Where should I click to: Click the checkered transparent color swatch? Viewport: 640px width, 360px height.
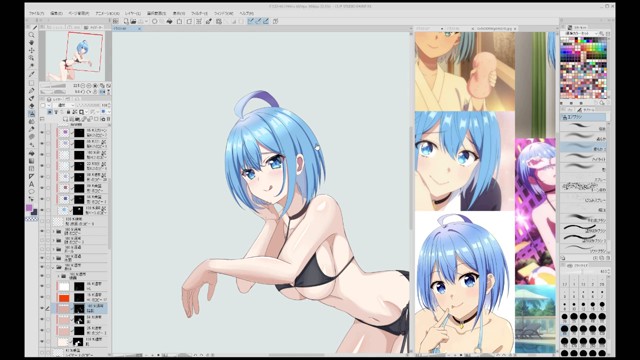pyautogui.click(x=31, y=219)
